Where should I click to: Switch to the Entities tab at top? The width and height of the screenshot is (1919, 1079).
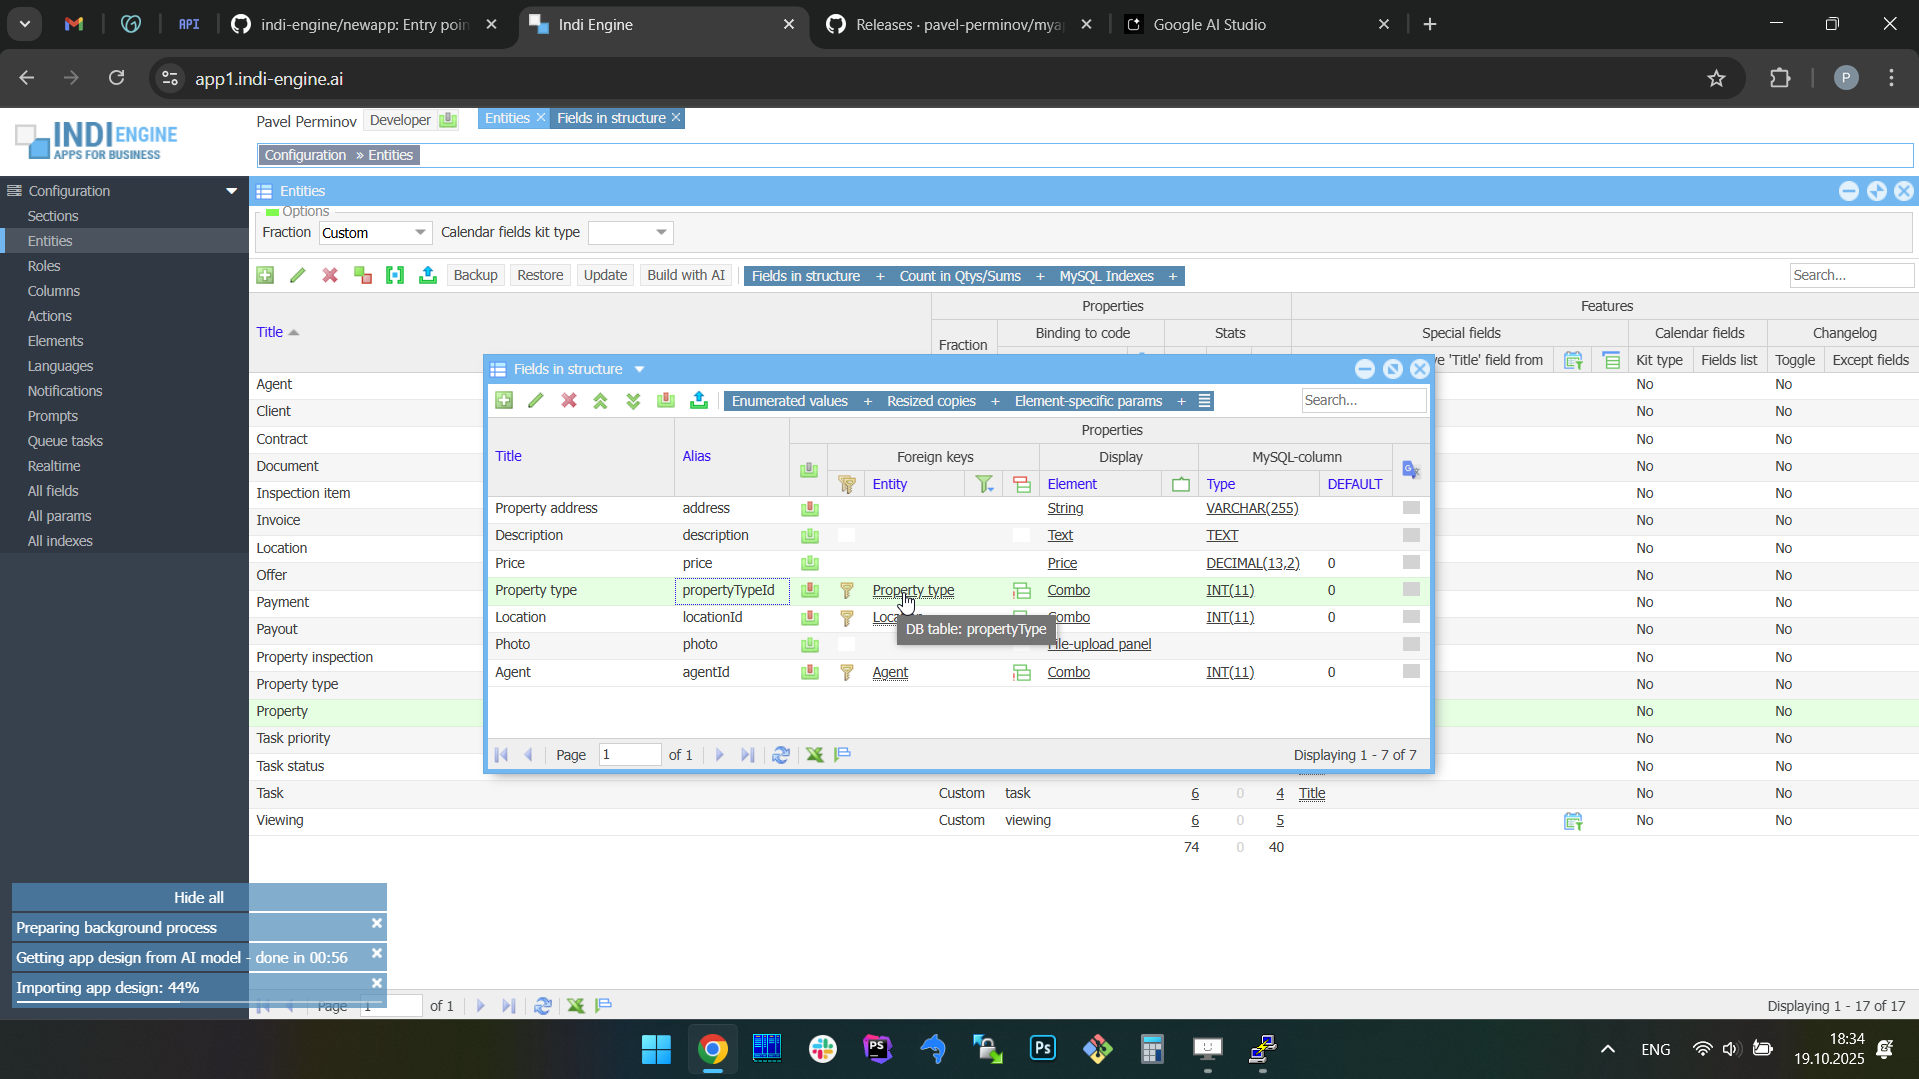pos(507,118)
